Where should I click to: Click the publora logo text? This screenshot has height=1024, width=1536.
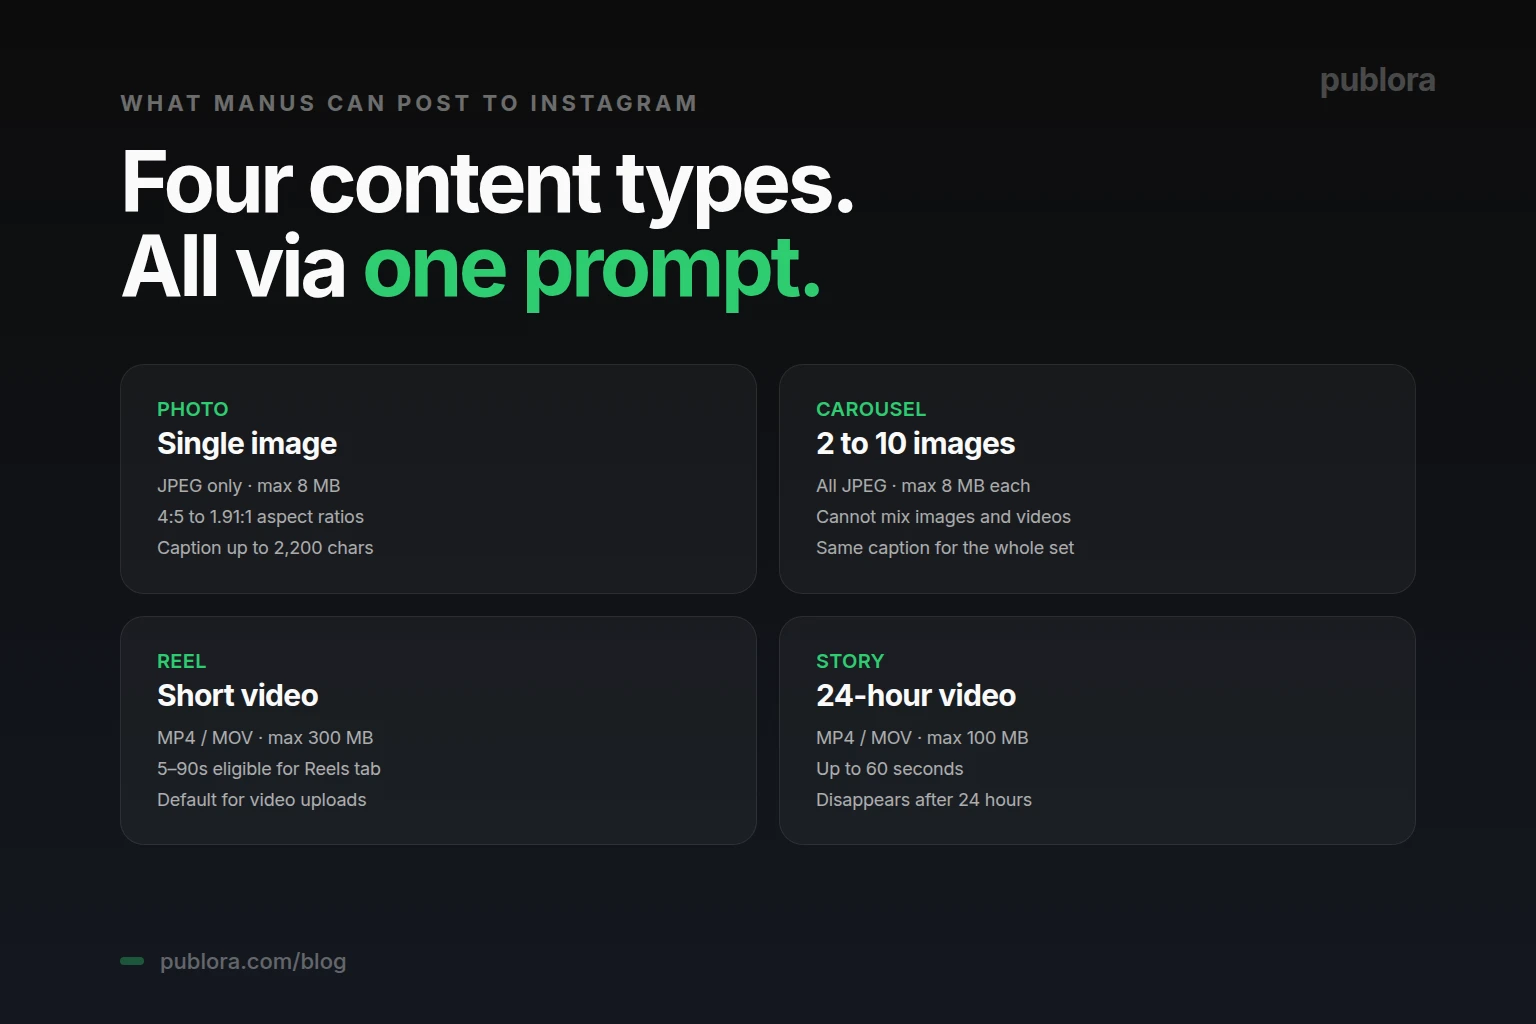[x=1377, y=81]
